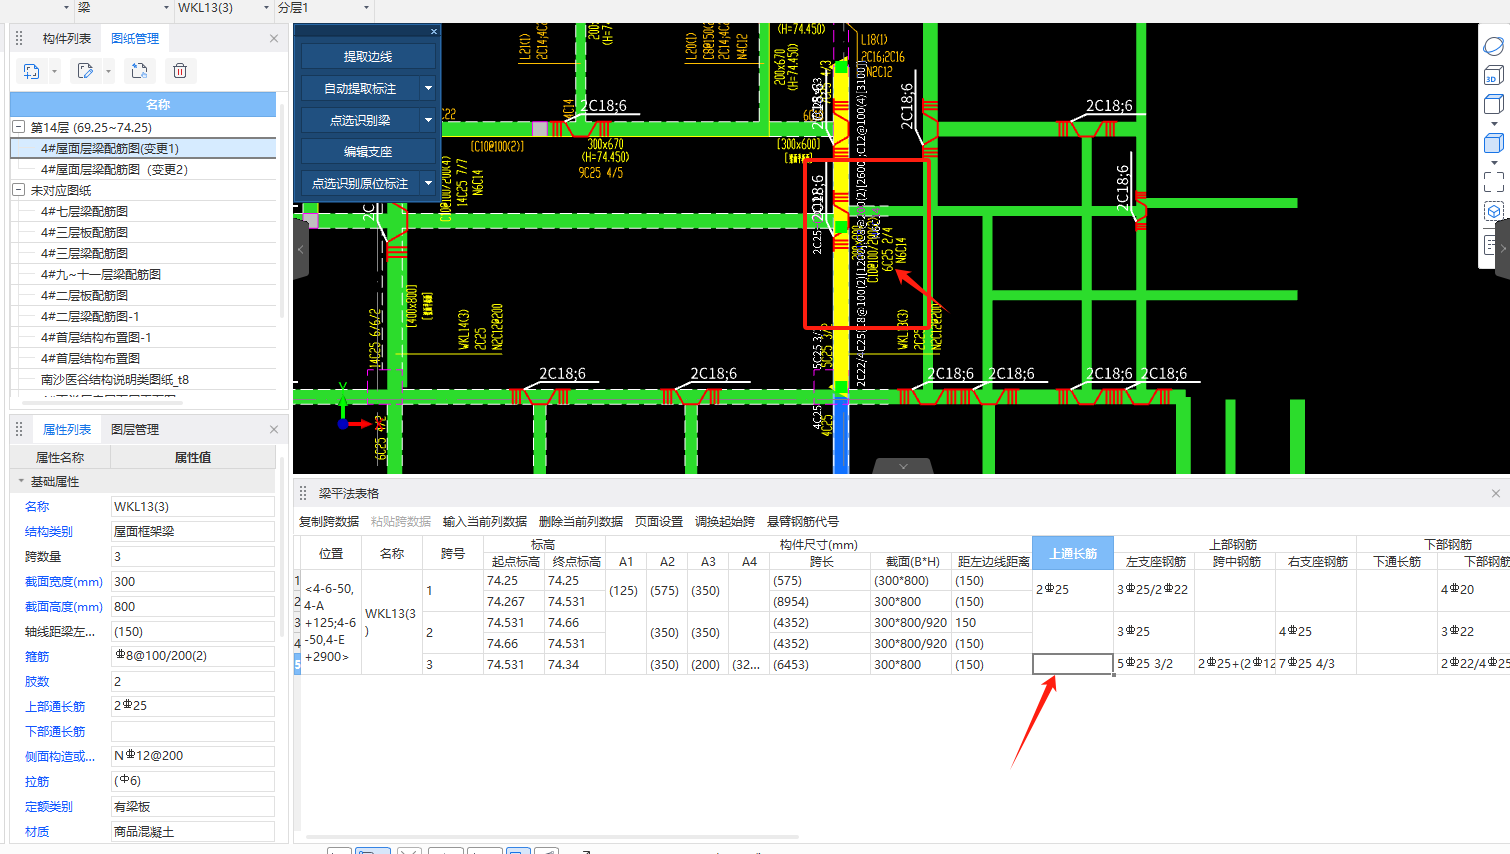
Task: Click 删除当前列数据 in the table toolbar
Action: click(x=581, y=522)
